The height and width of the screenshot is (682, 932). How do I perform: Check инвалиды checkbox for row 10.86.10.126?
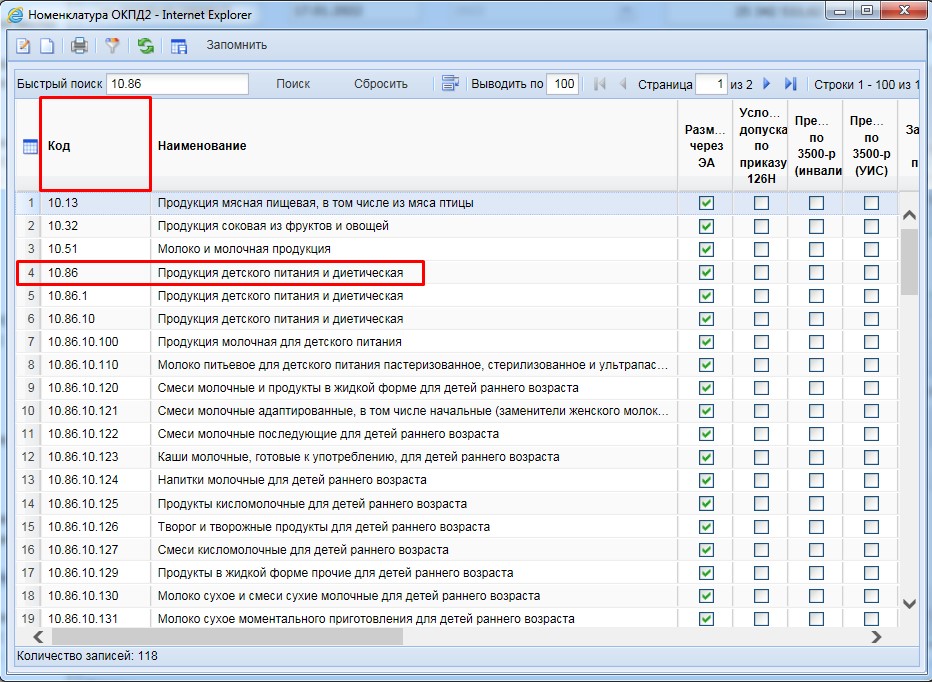817,527
